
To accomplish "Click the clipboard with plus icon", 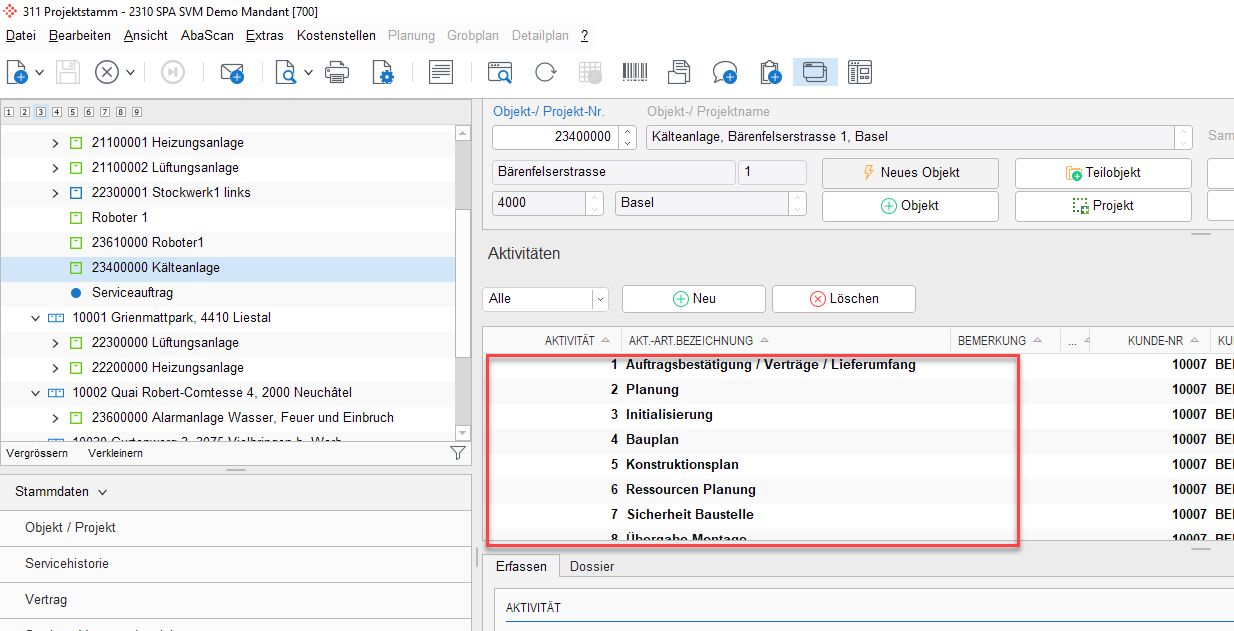I will [770, 72].
